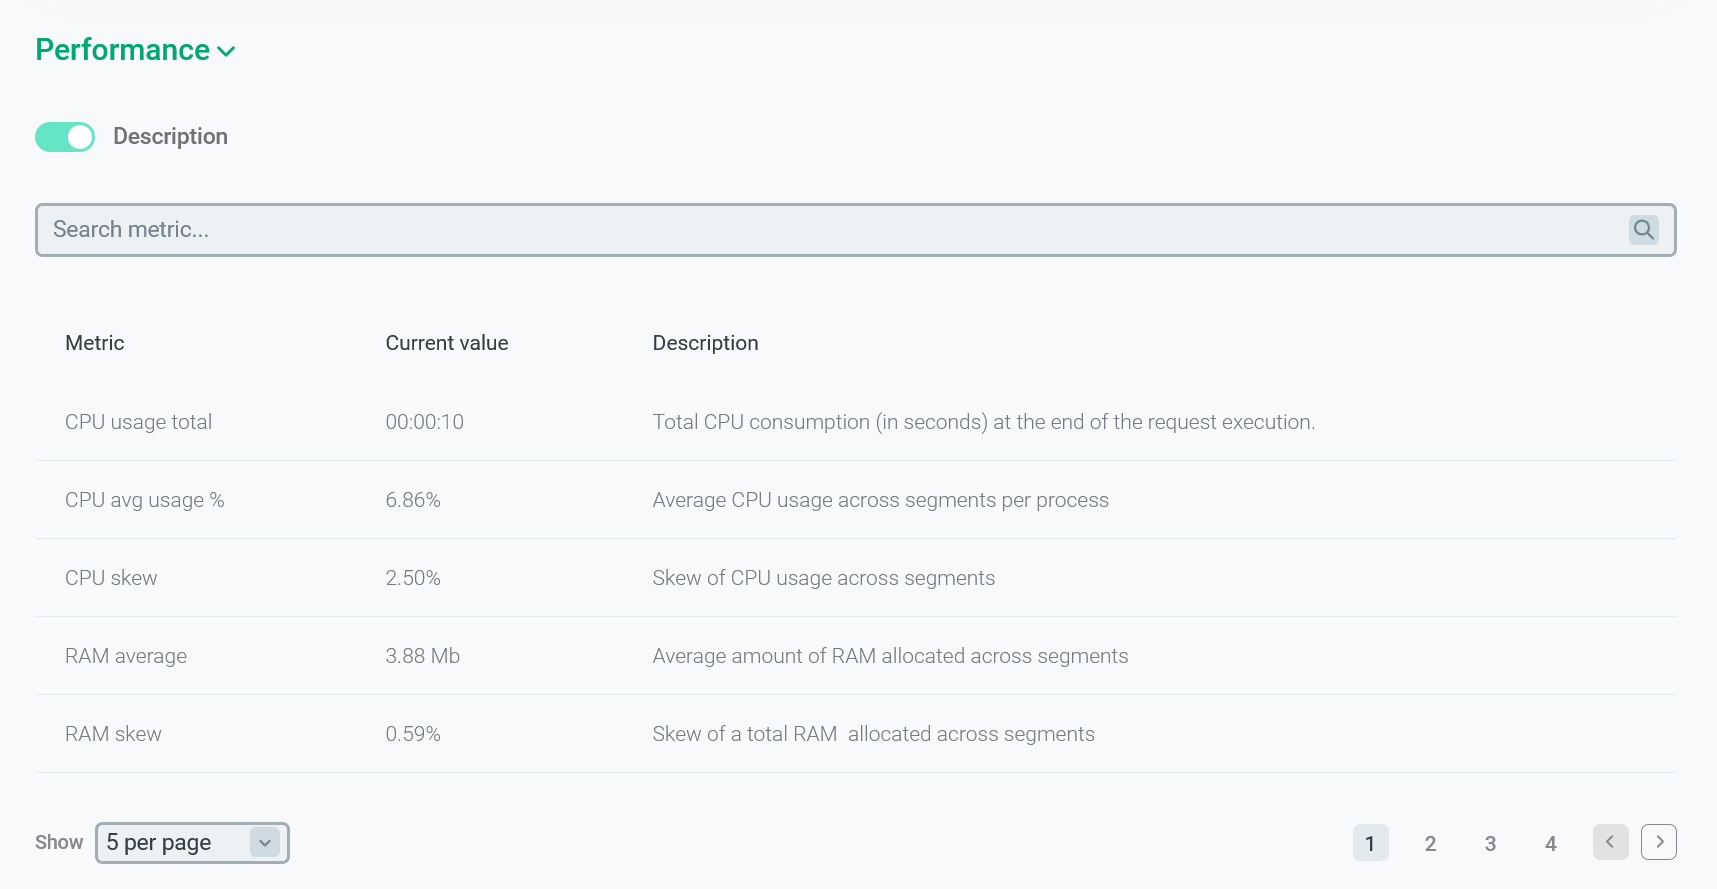Screen dimensions: 1717x889
Task: Click the Performance heading text
Action: click(x=122, y=50)
